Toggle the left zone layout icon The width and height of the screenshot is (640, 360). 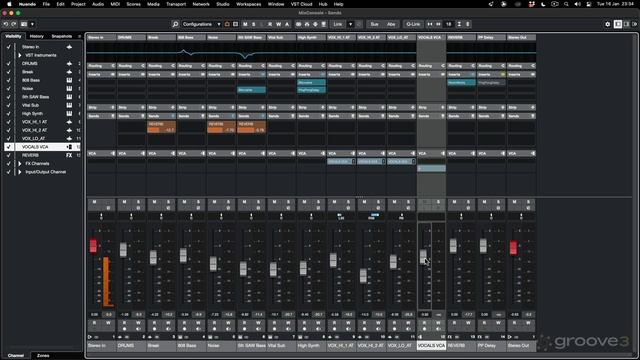tap(618, 24)
